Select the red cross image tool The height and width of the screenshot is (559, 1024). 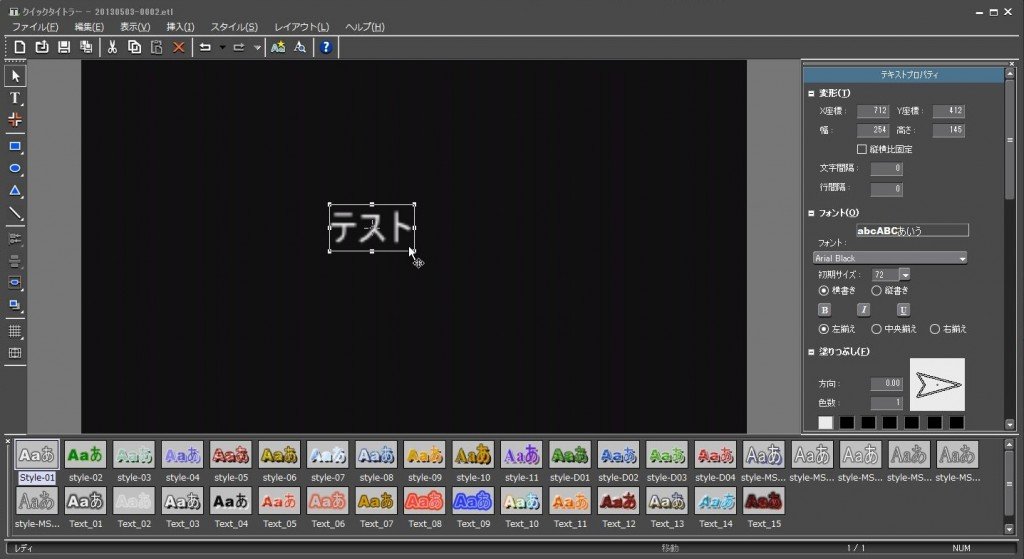(x=15, y=120)
